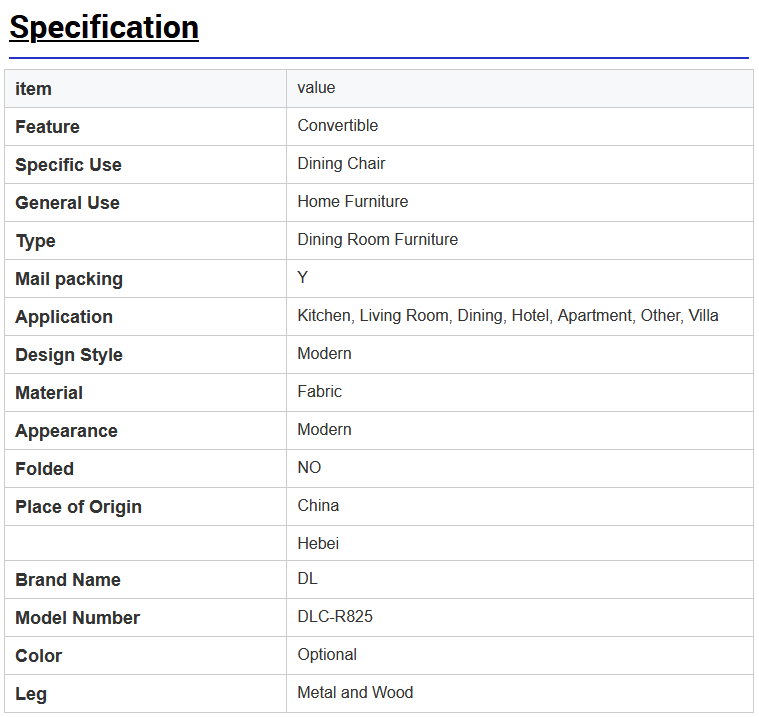This screenshot has width=759, height=717.
Task: Select the DLC-R825 model number
Action: pyautogui.click(x=335, y=616)
